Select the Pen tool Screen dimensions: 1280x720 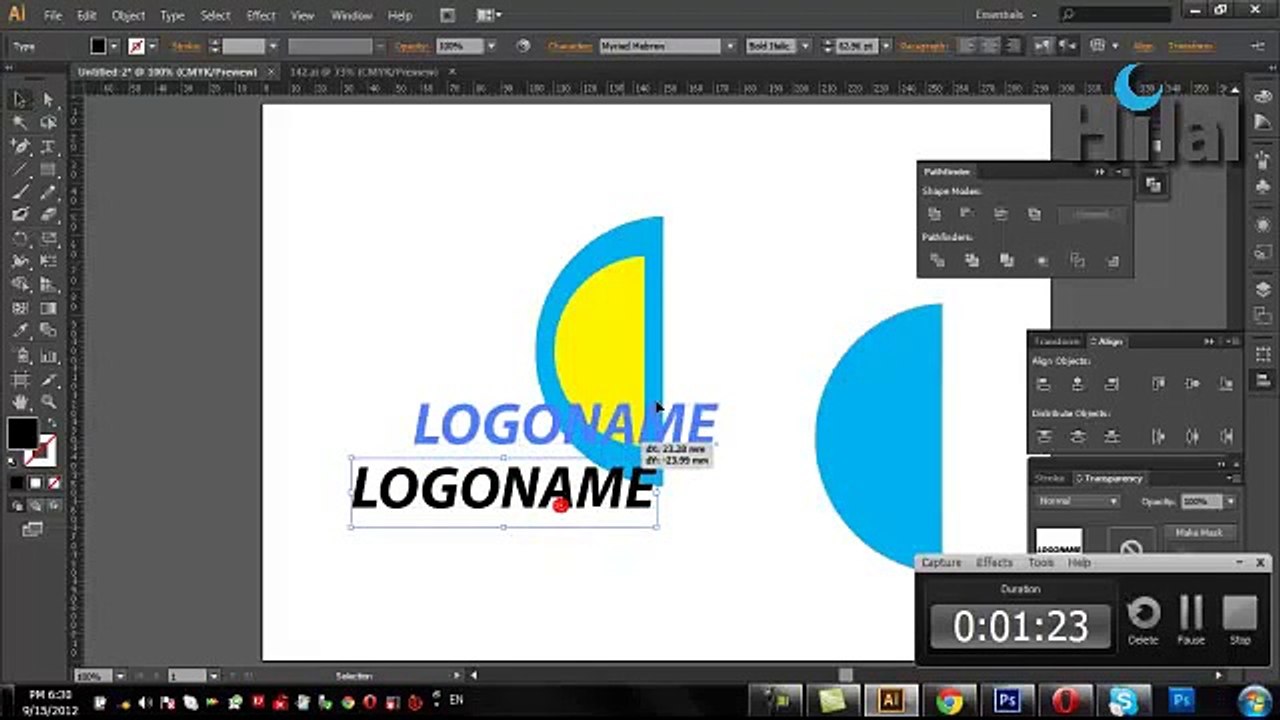pyautogui.click(x=20, y=146)
